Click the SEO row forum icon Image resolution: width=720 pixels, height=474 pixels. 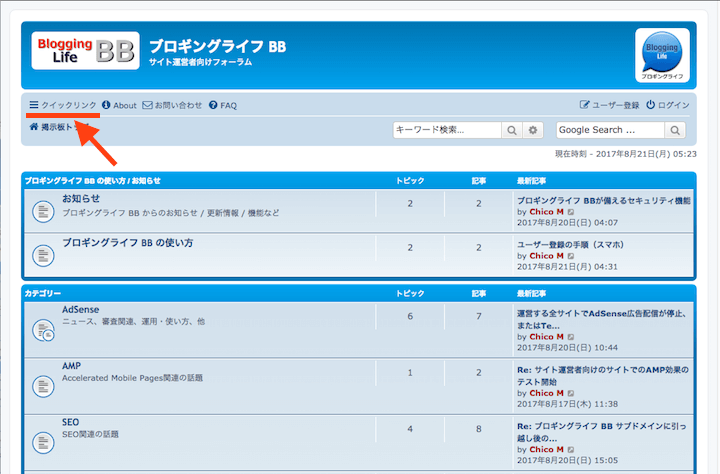coord(43,443)
